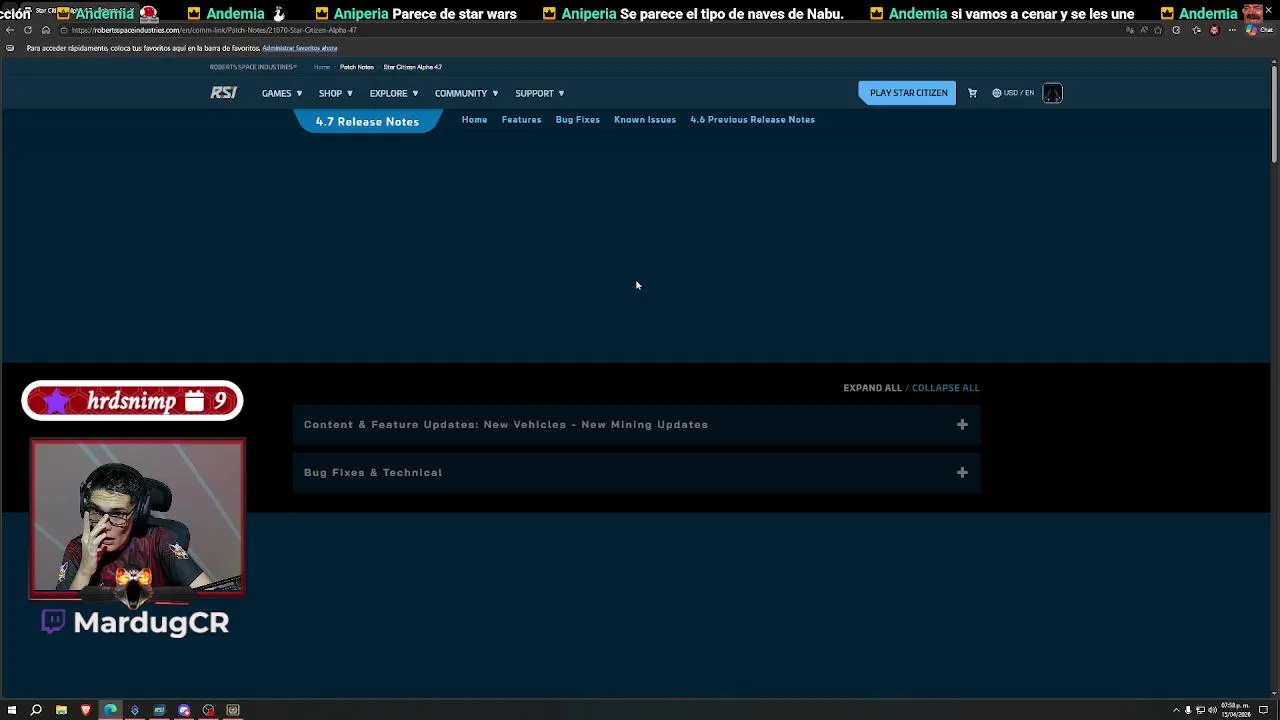Show hidden system tray icons

1176,710
